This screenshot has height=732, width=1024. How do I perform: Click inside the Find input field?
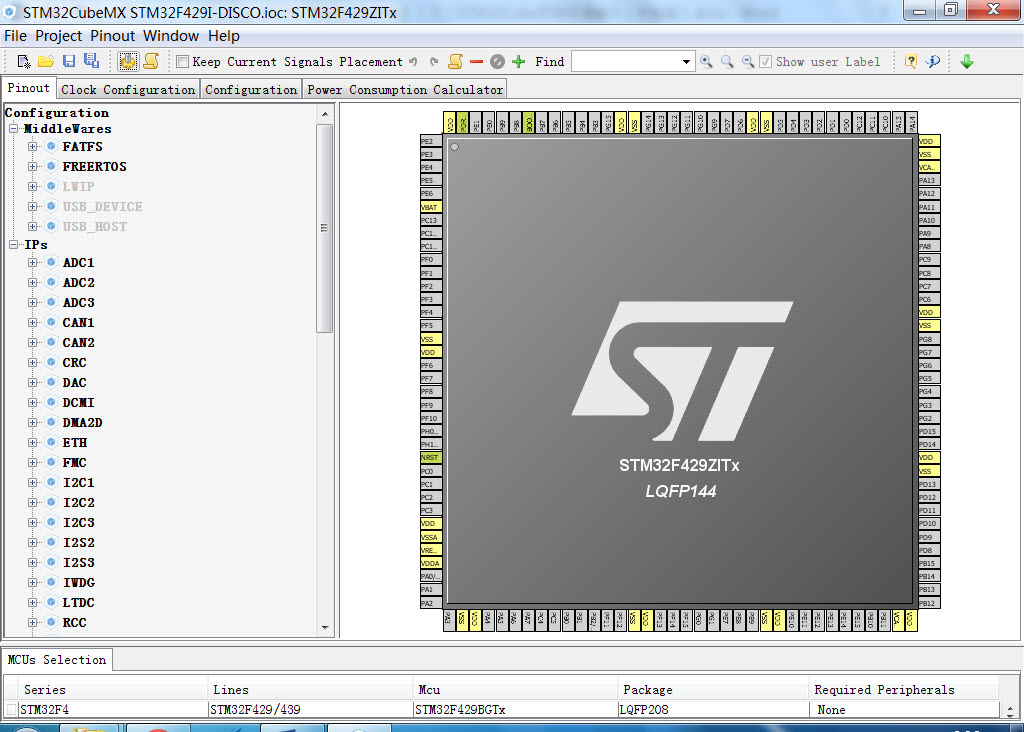(626, 62)
